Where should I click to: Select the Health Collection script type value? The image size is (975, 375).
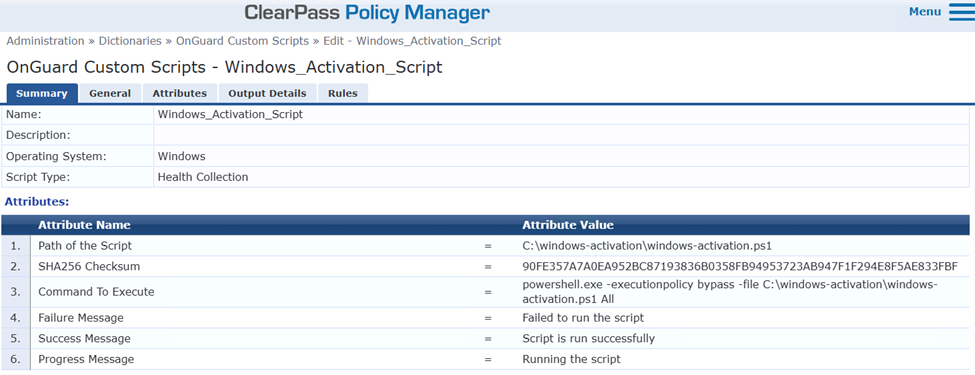tap(203, 177)
